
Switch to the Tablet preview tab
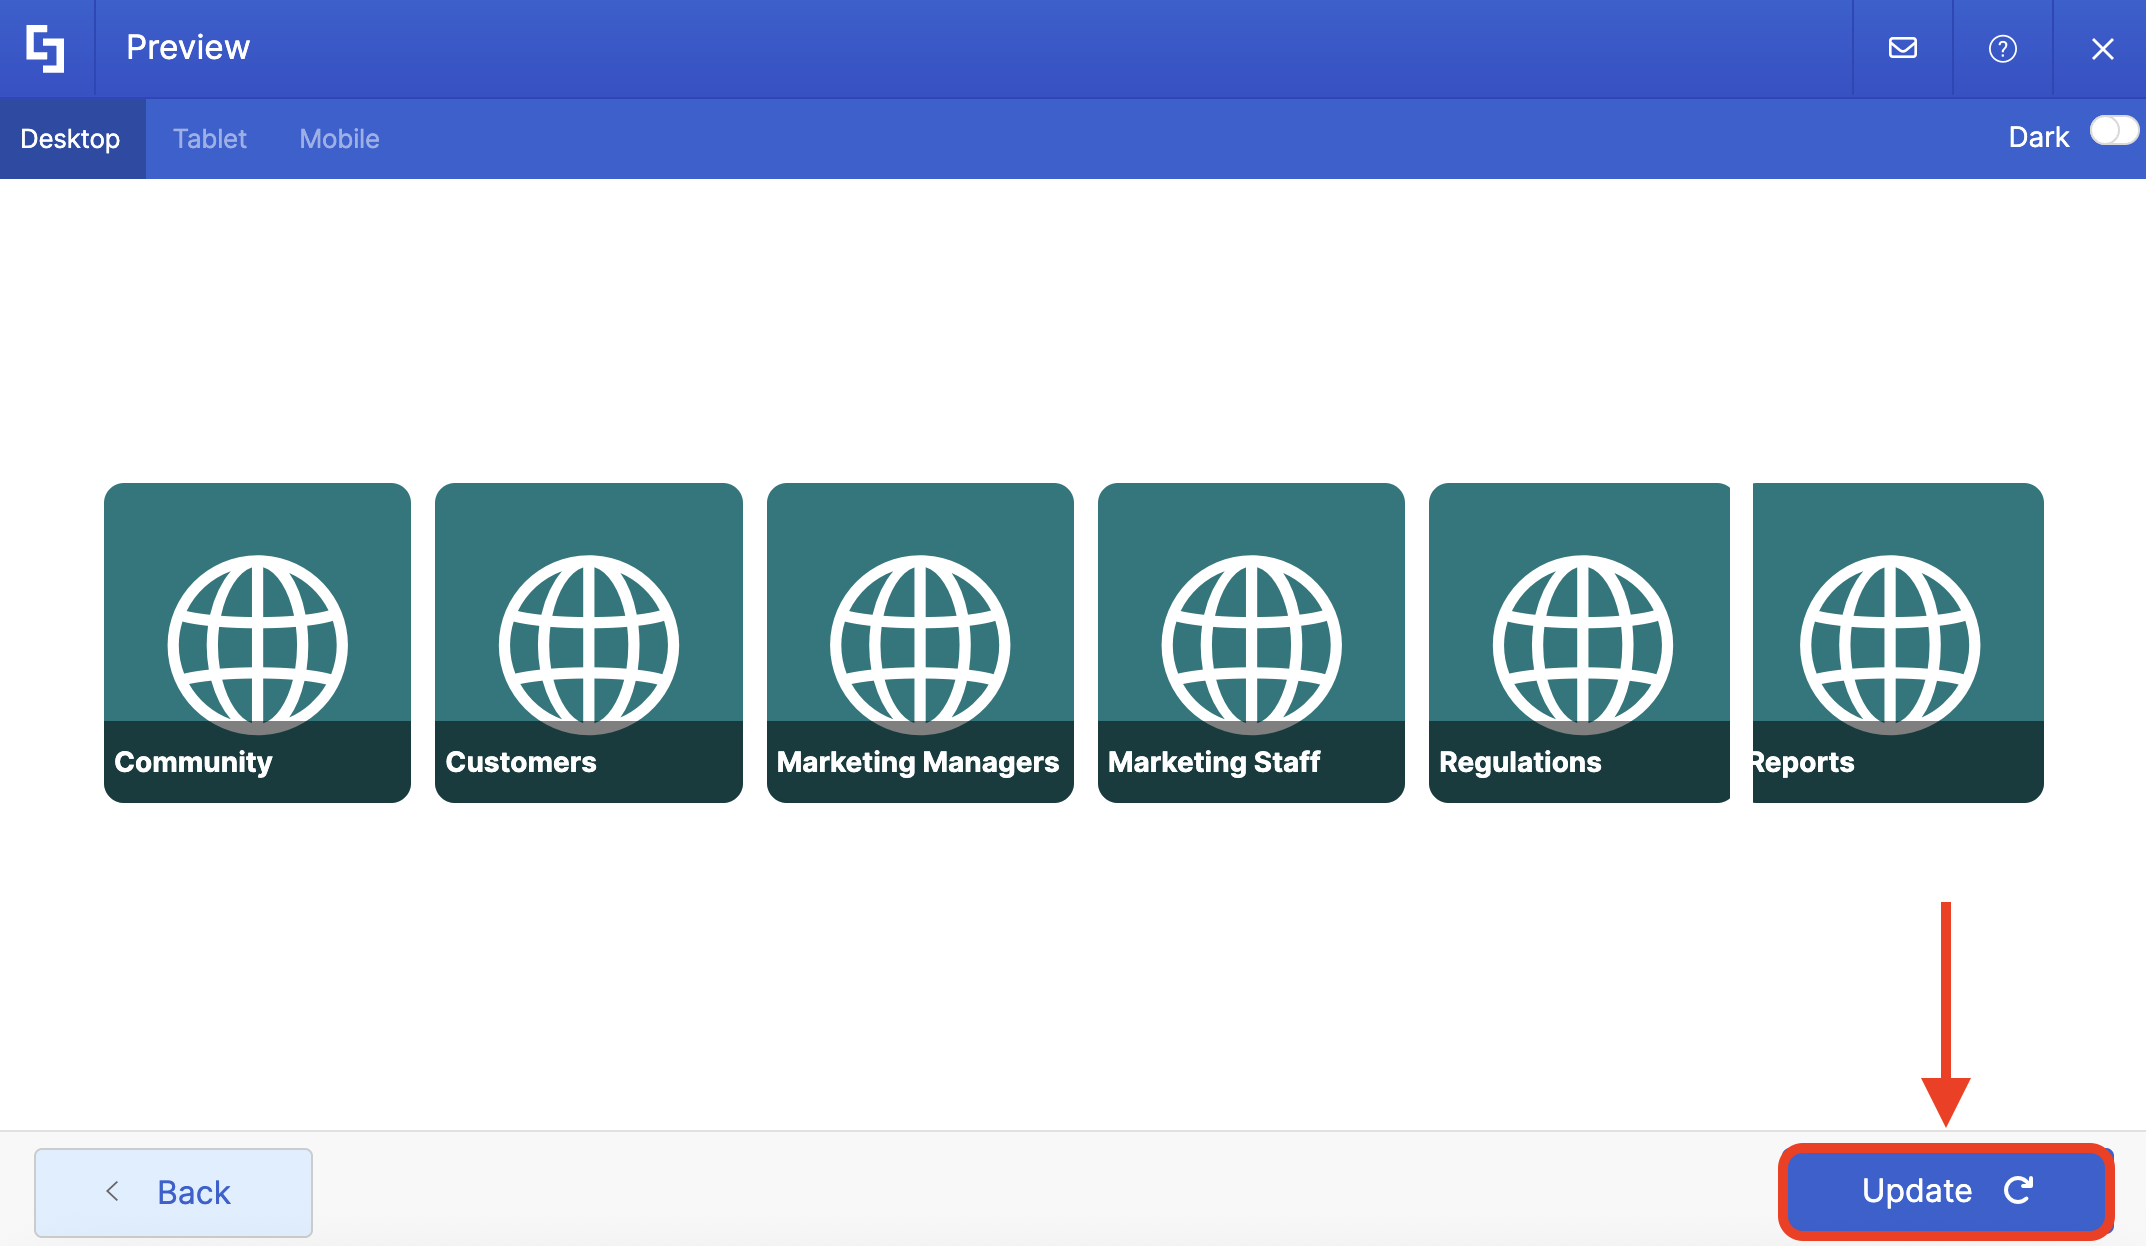(x=209, y=139)
